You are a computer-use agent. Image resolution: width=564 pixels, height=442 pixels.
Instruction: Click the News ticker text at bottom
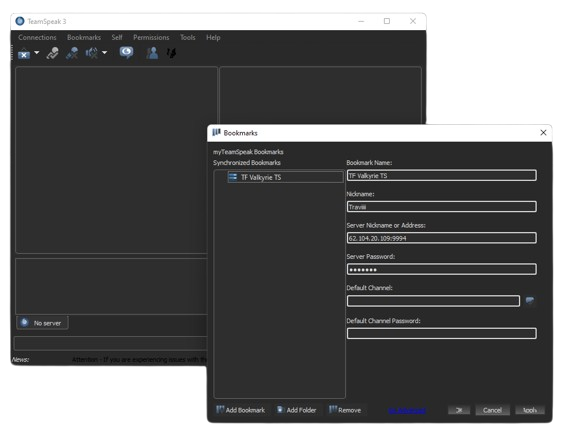click(x=140, y=360)
